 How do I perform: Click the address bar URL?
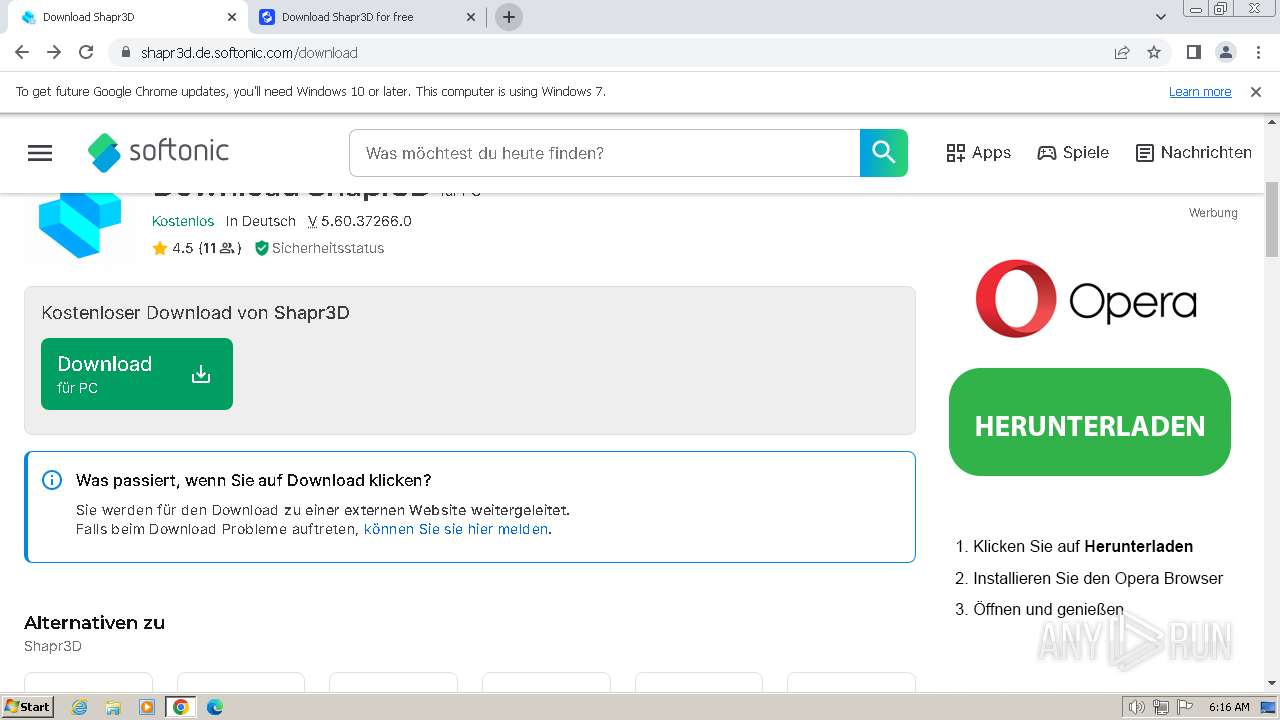[x=249, y=53]
